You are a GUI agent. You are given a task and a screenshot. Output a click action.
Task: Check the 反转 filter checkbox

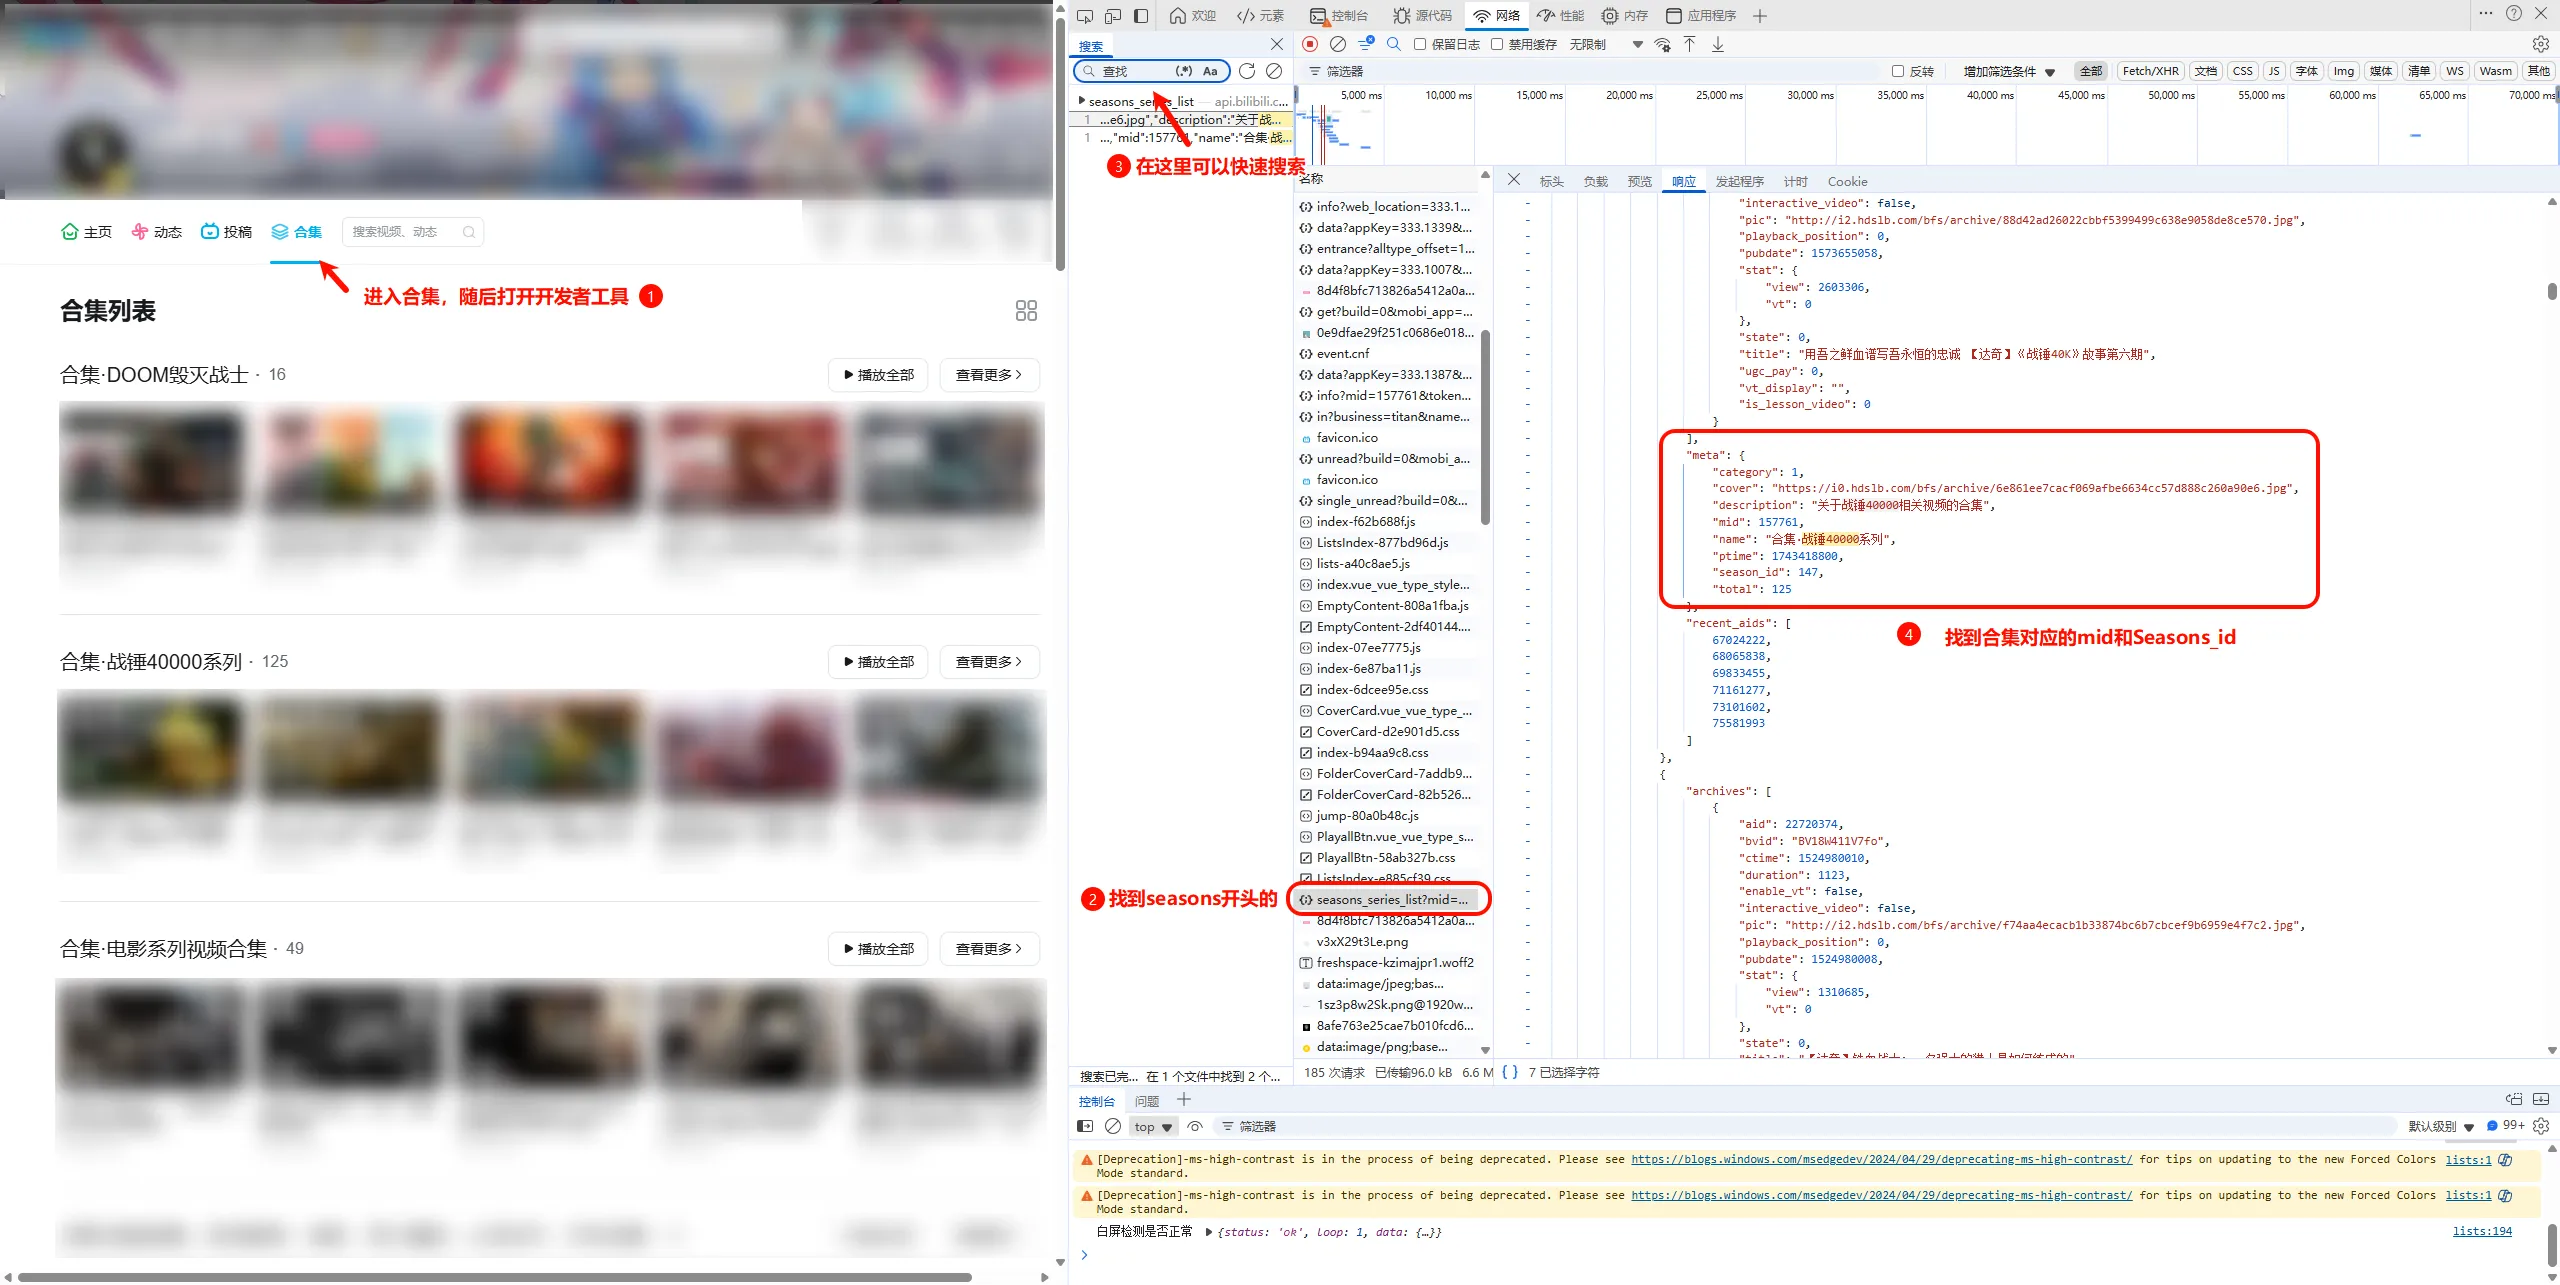tap(1898, 71)
